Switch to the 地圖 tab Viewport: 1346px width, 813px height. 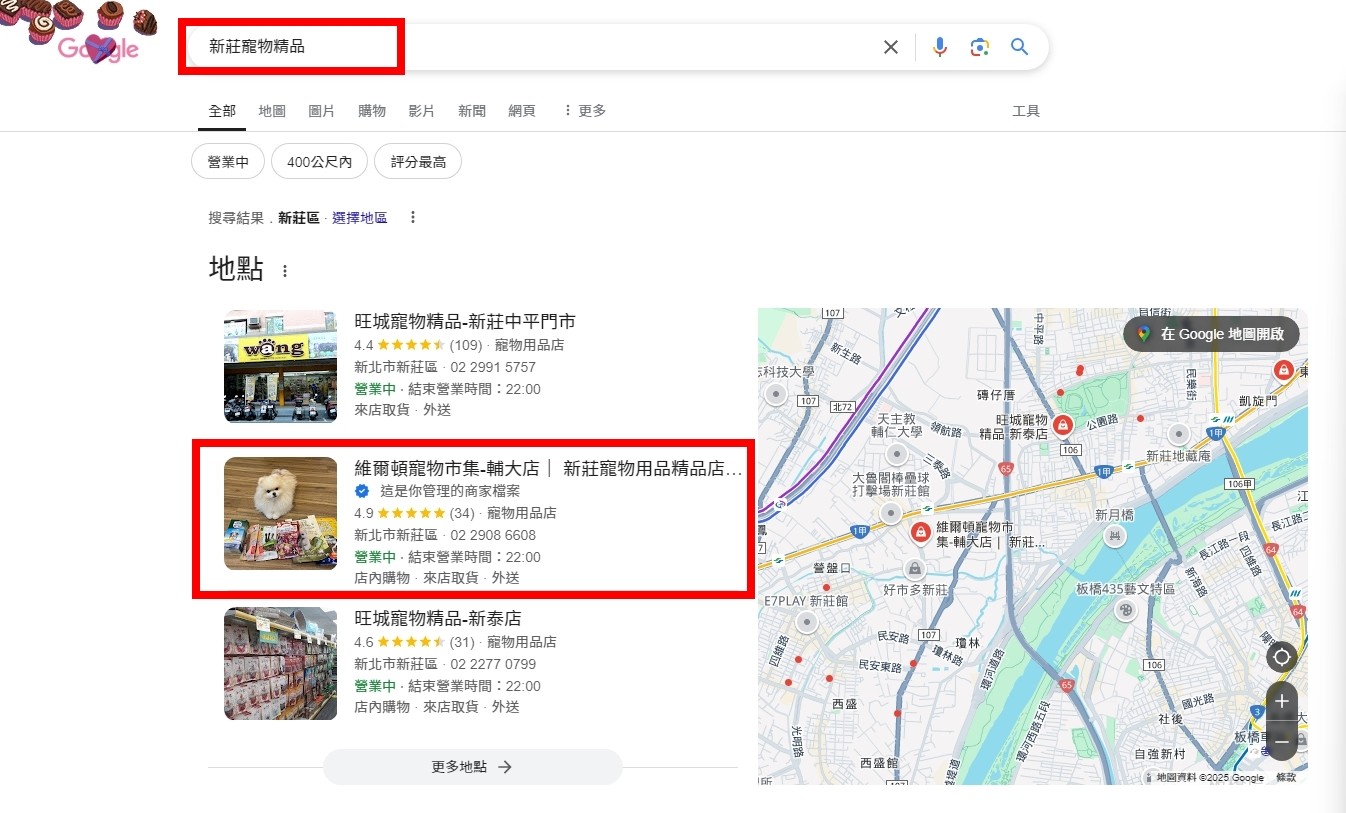click(272, 111)
